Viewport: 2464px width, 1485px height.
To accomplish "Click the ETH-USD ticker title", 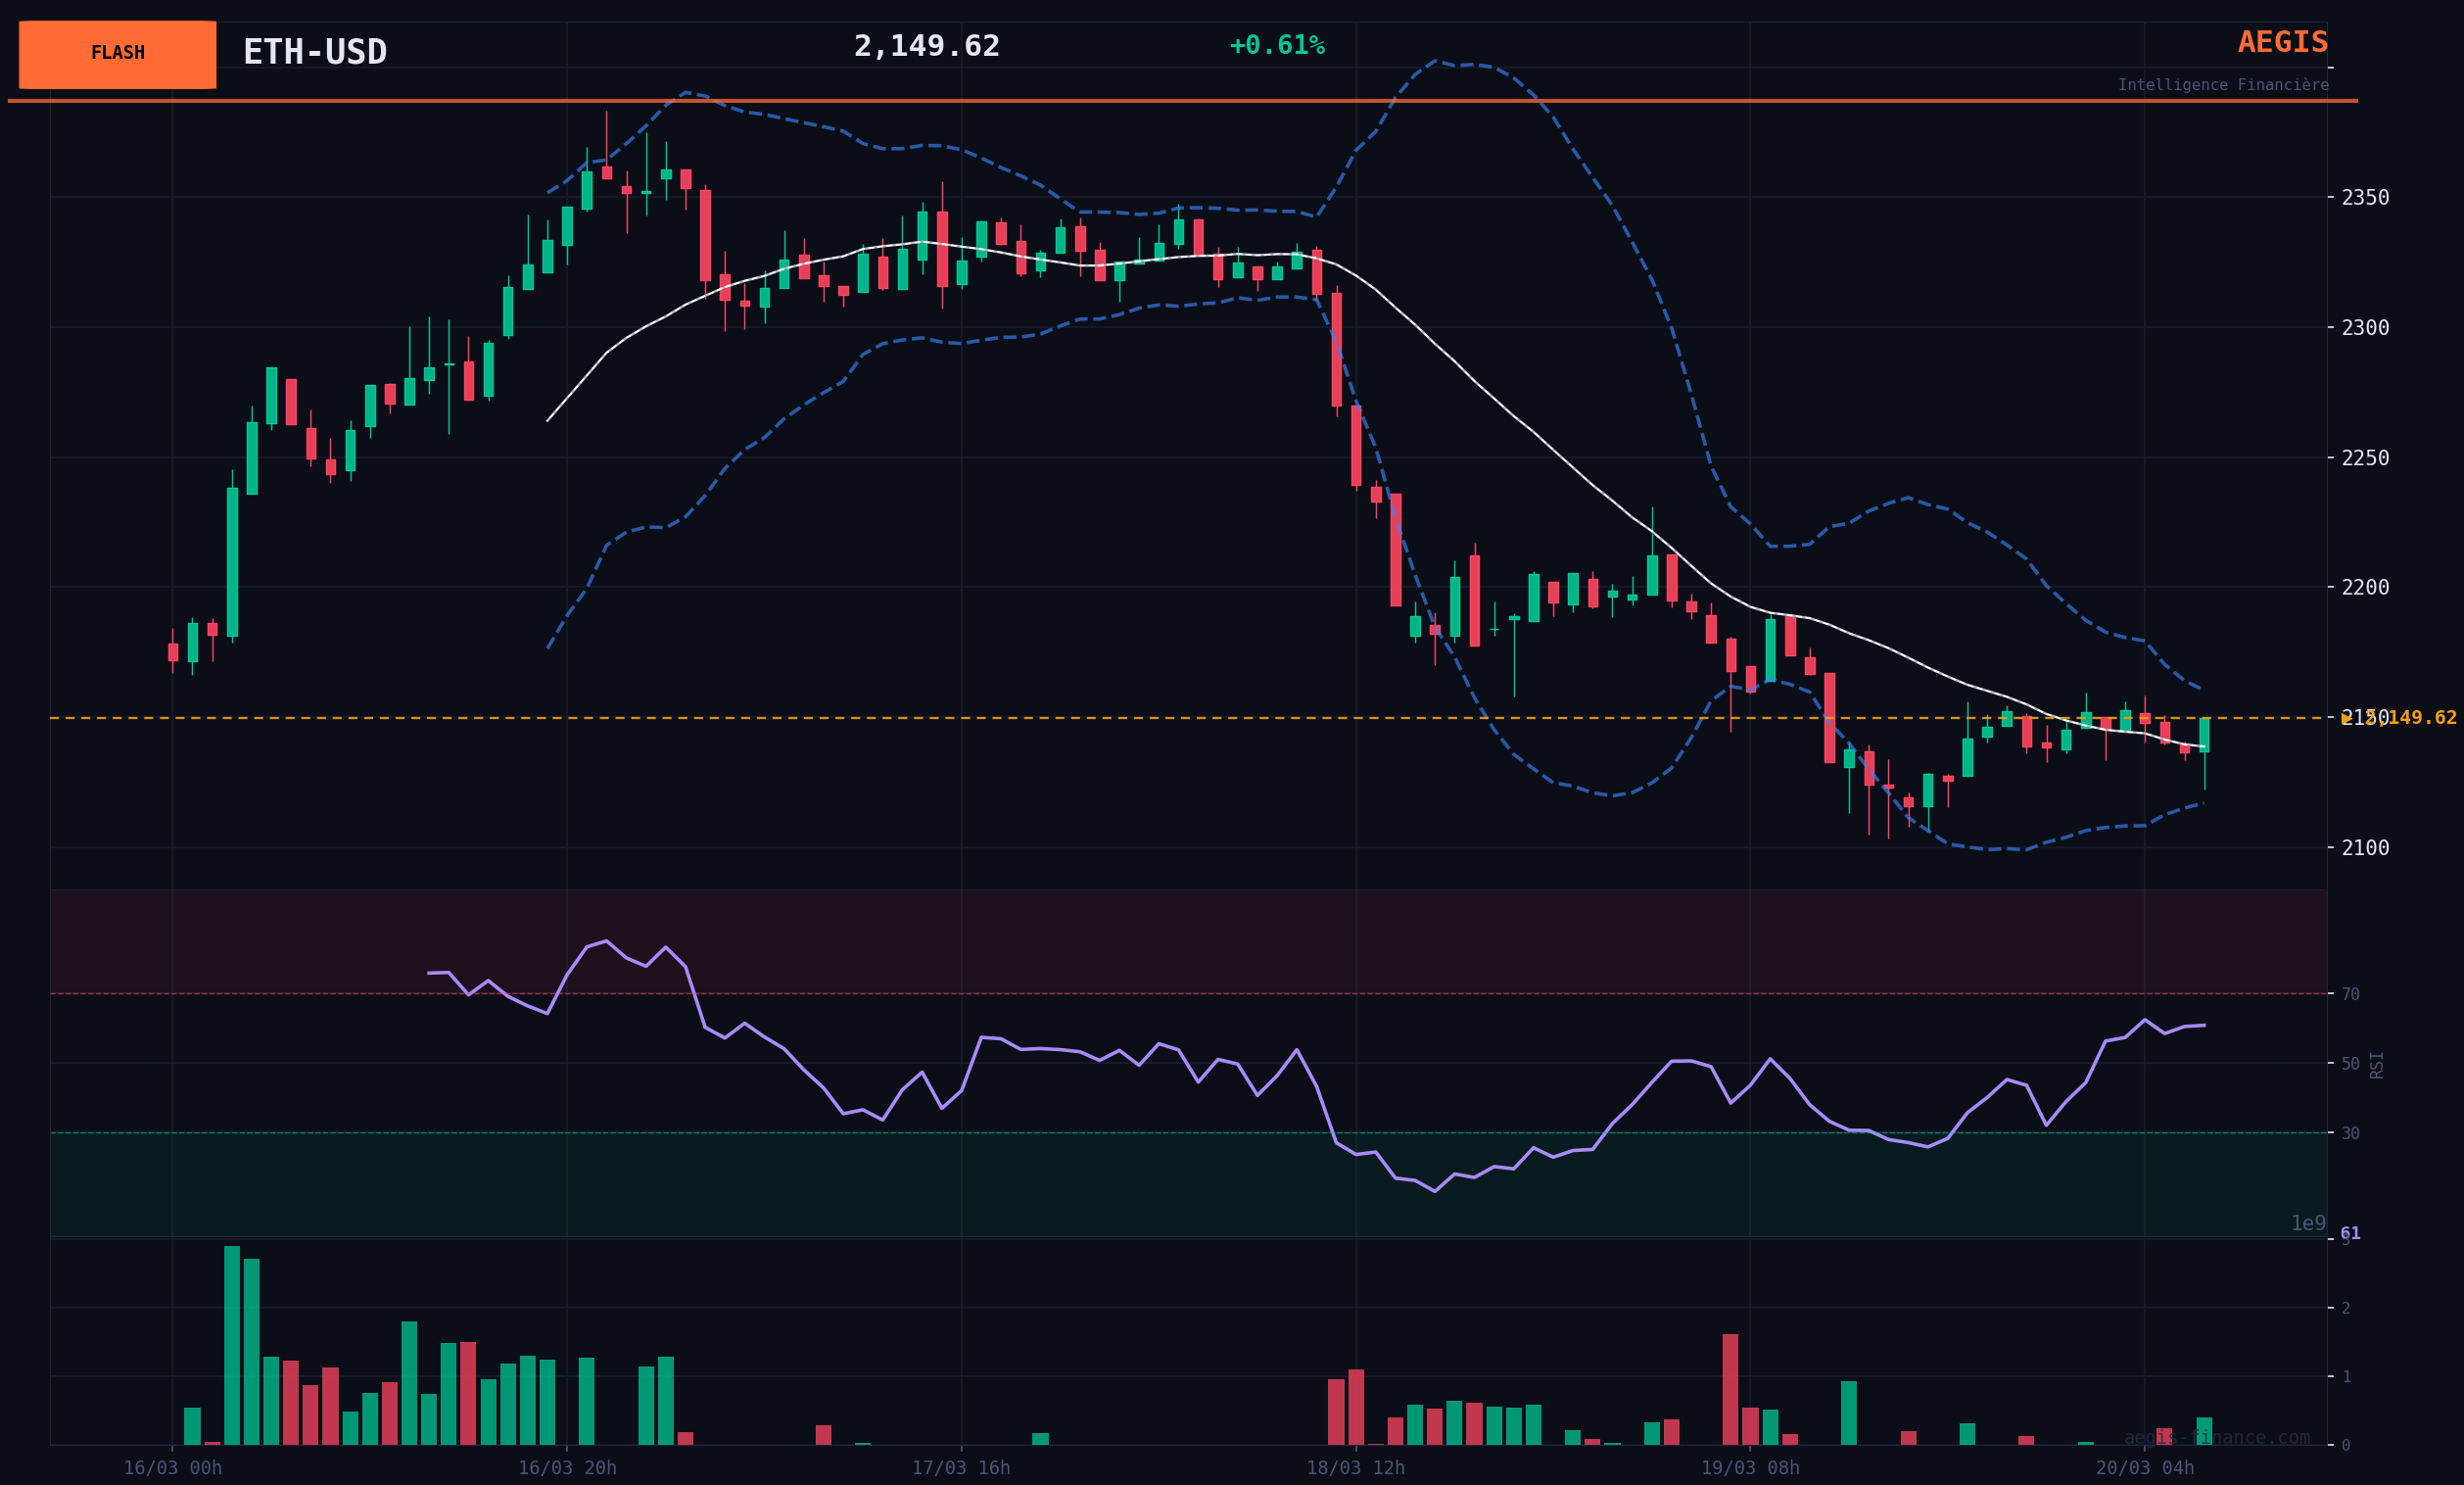I will click(x=315, y=53).
